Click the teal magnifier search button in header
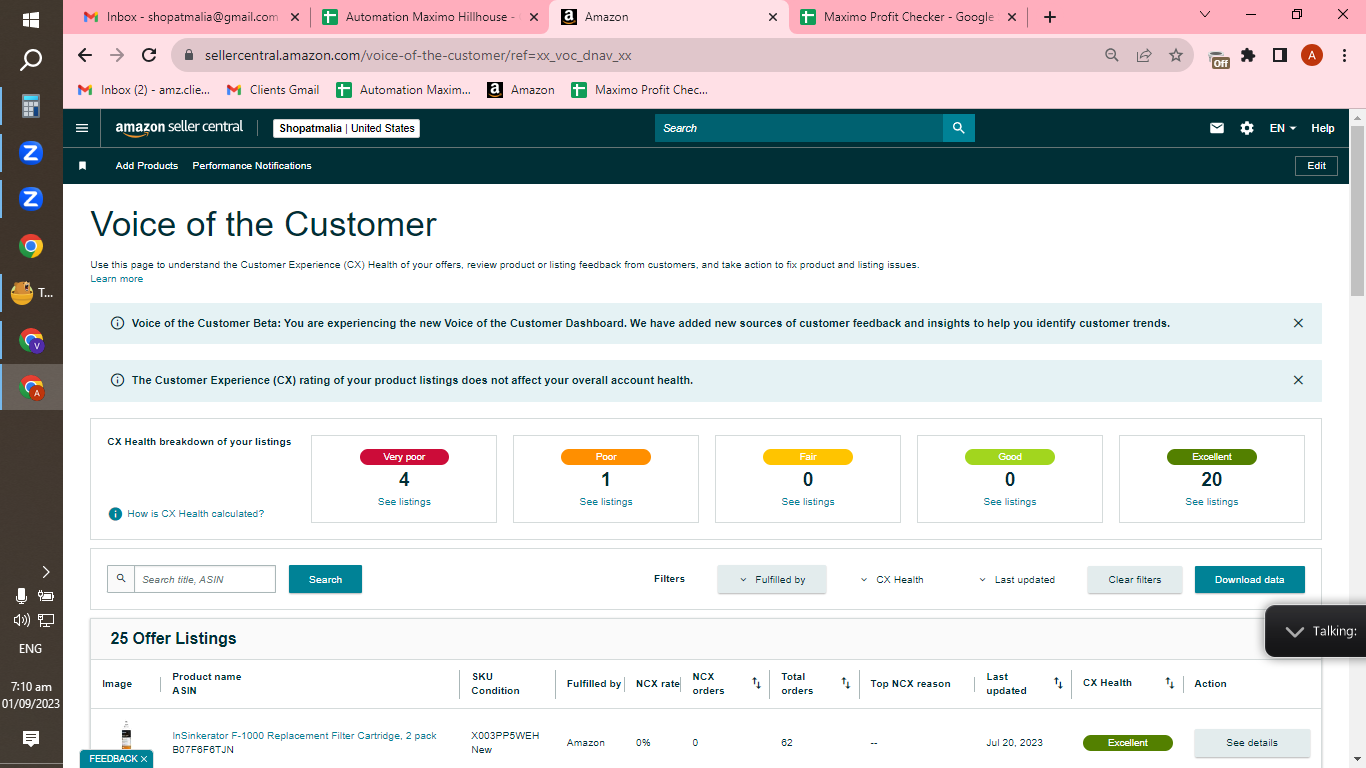This screenshot has height=768, width=1366. click(x=959, y=128)
